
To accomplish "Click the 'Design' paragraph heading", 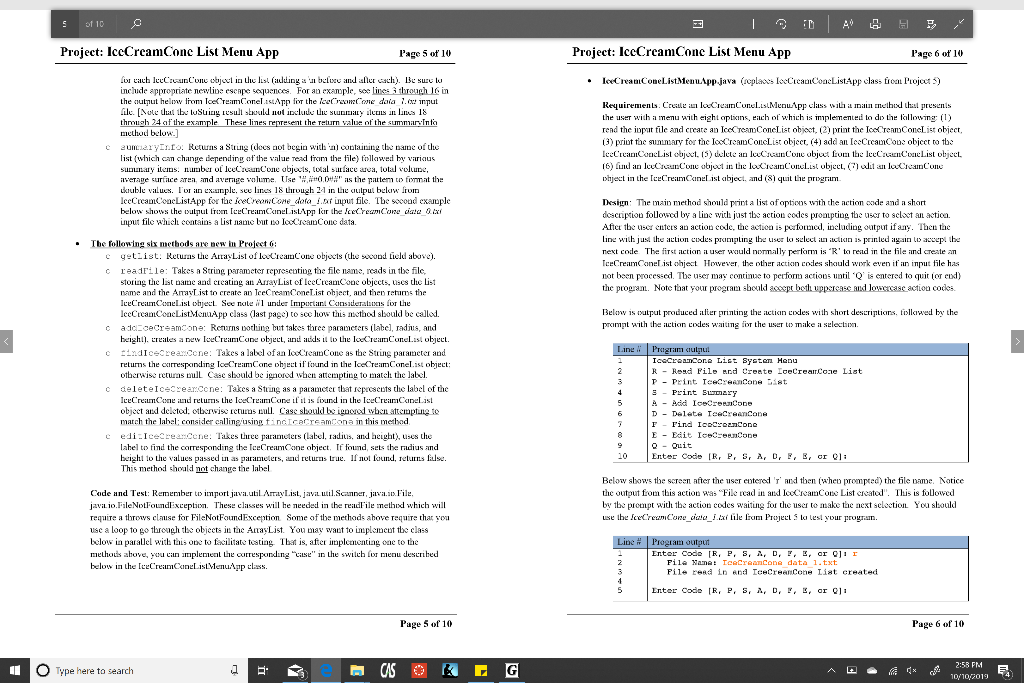I will point(616,202).
